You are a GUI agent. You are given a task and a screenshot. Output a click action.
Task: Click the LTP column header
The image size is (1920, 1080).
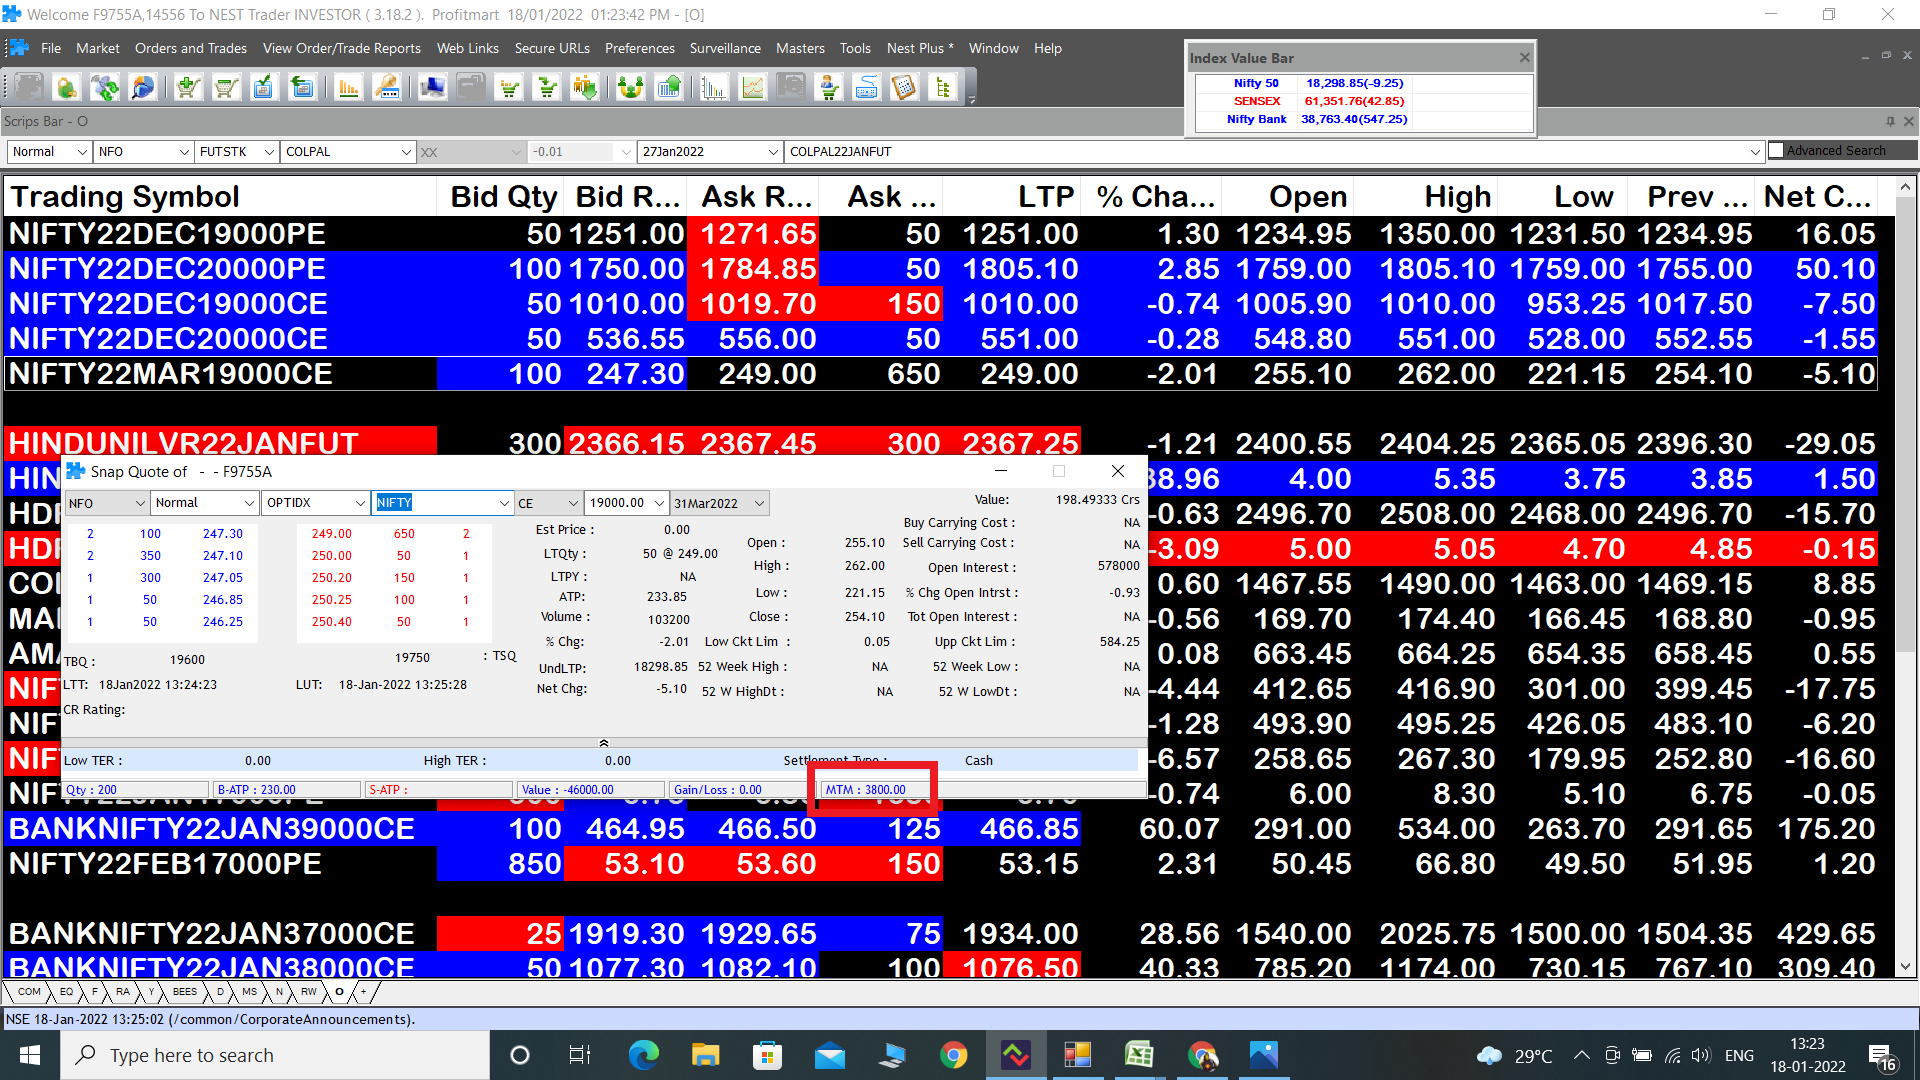pos(1045,197)
